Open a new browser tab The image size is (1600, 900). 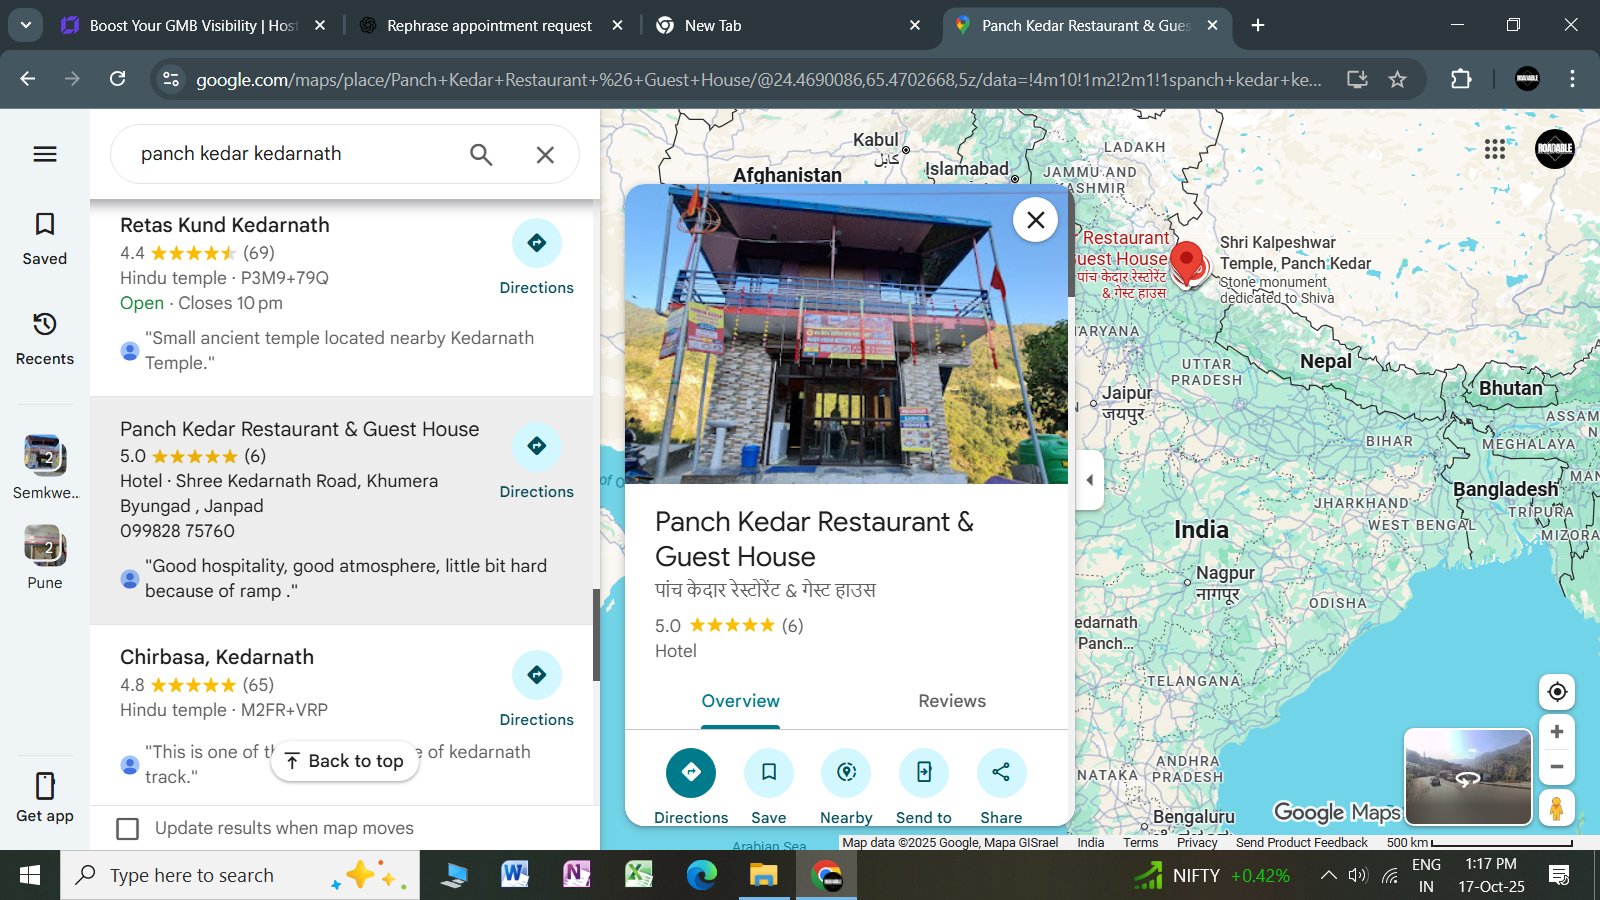pyautogui.click(x=1258, y=26)
